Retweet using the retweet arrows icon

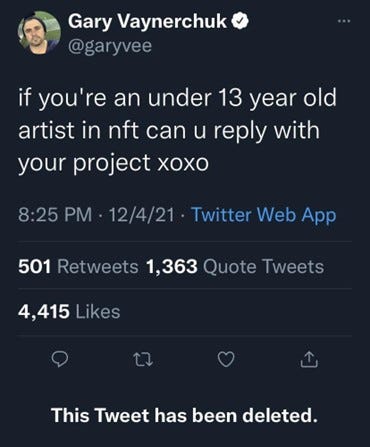143,360
